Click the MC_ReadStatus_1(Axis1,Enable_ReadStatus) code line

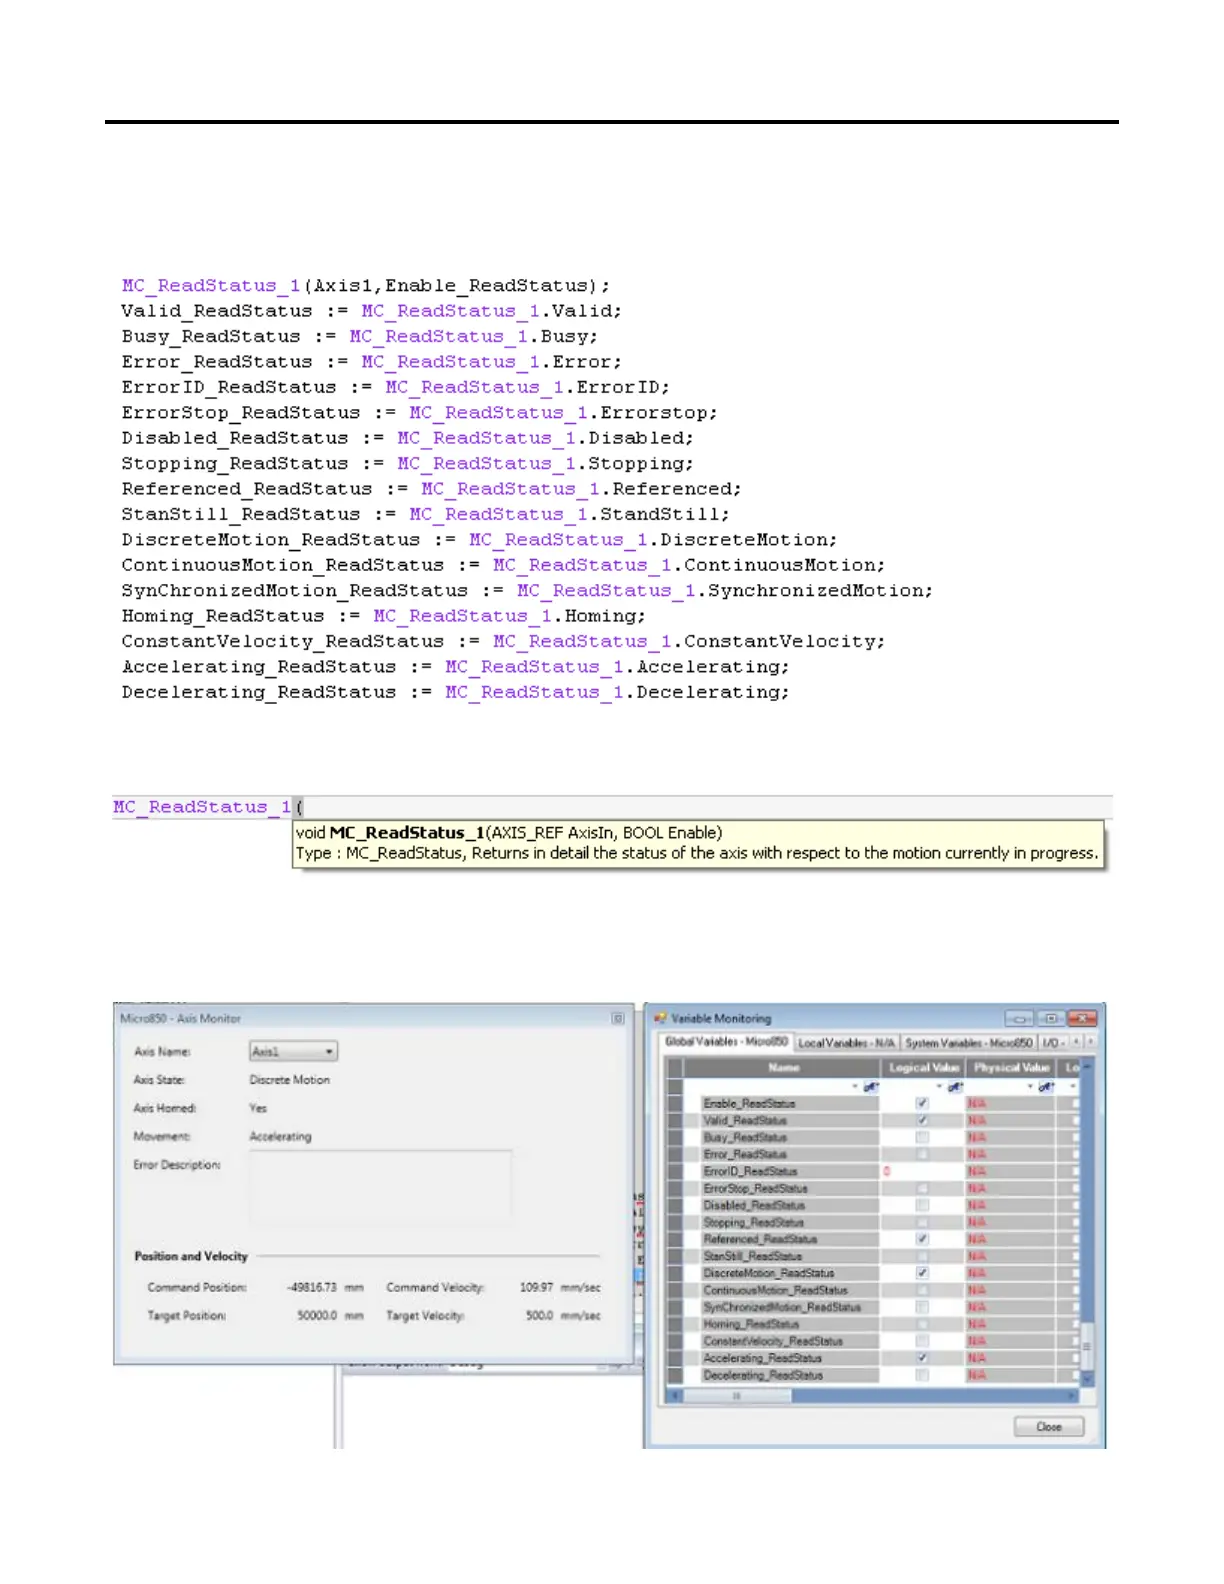click(x=365, y=286)
